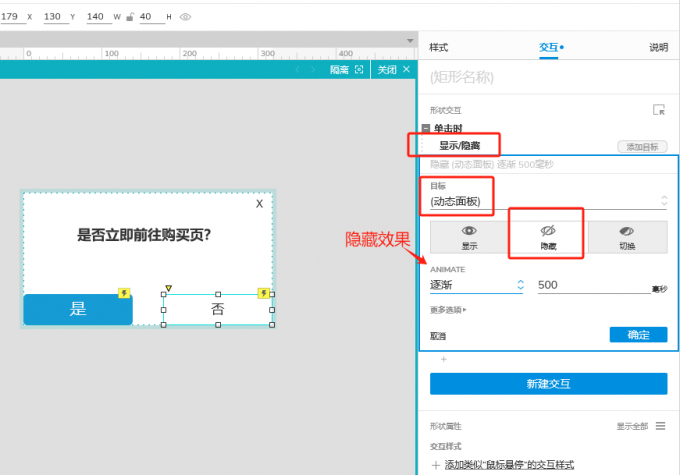
Task: Open the interaction editor popout icon
Action: pyautogui.click(x=659, y=110)
